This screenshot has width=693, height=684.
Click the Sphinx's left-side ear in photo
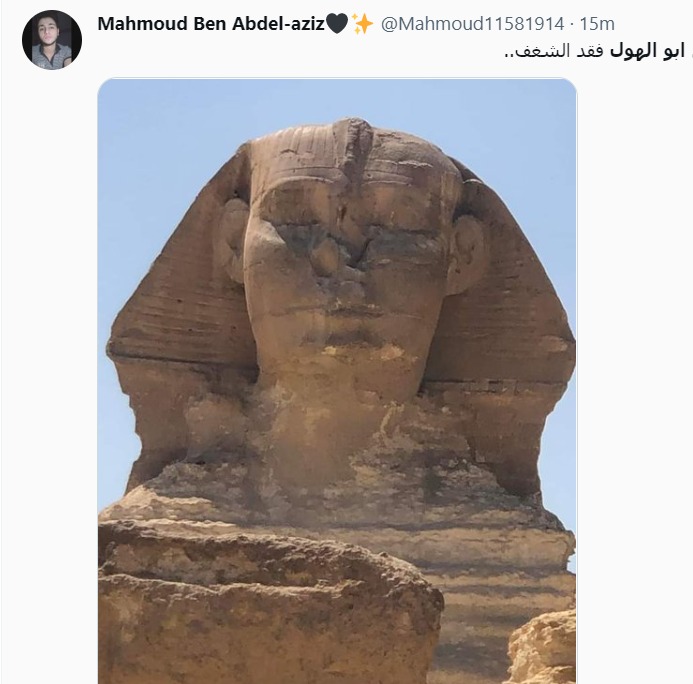point(232,240)
